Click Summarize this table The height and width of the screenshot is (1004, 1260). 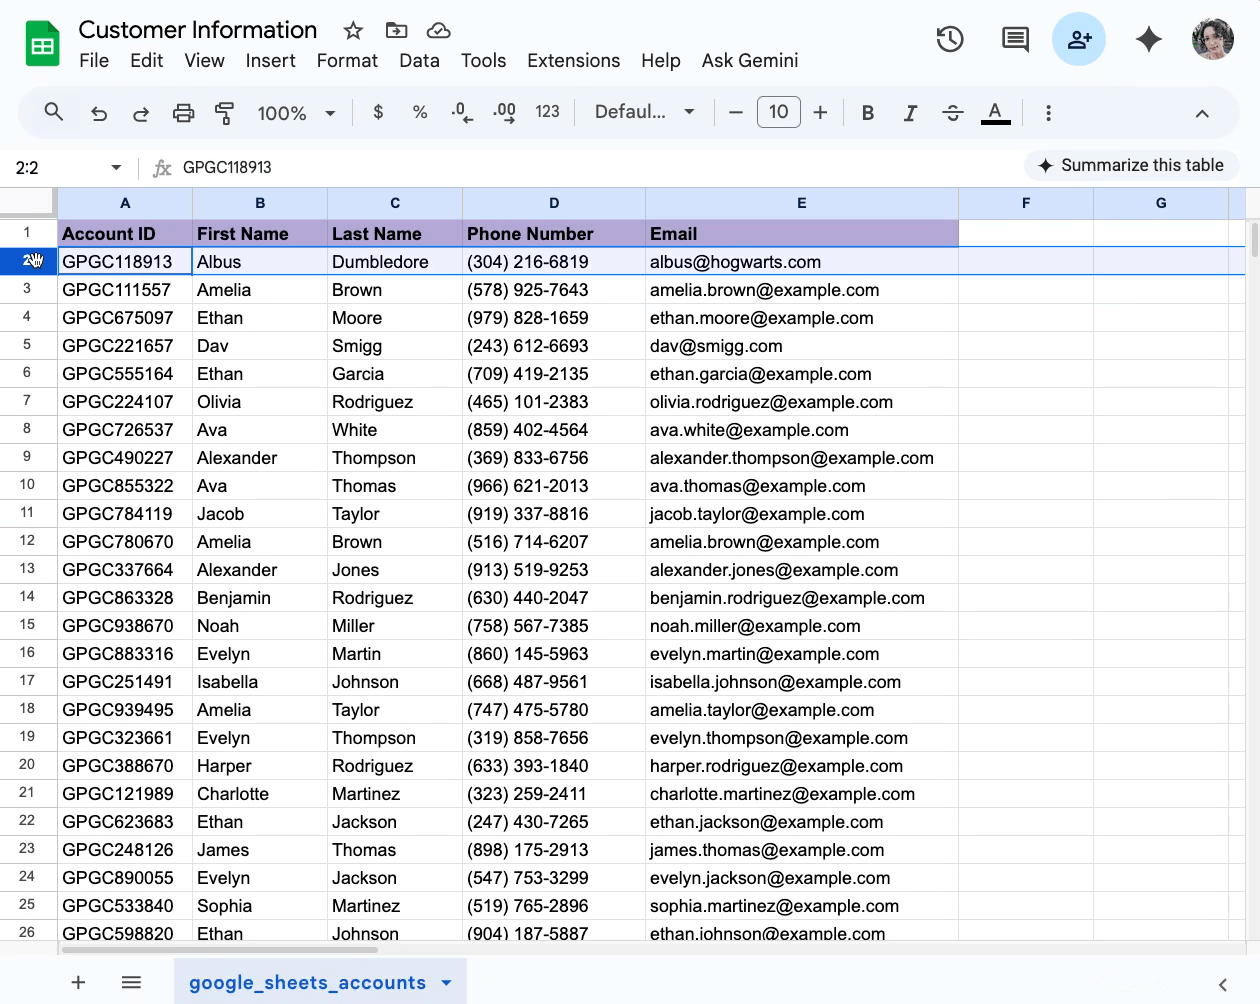(x=1131, y=165)
